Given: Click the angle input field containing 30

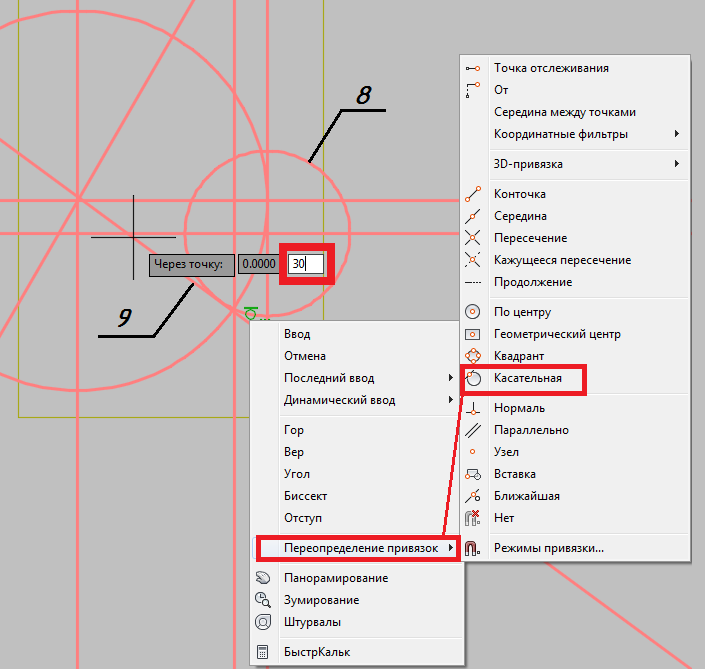Looking at the screenshot, I should 305,264.
